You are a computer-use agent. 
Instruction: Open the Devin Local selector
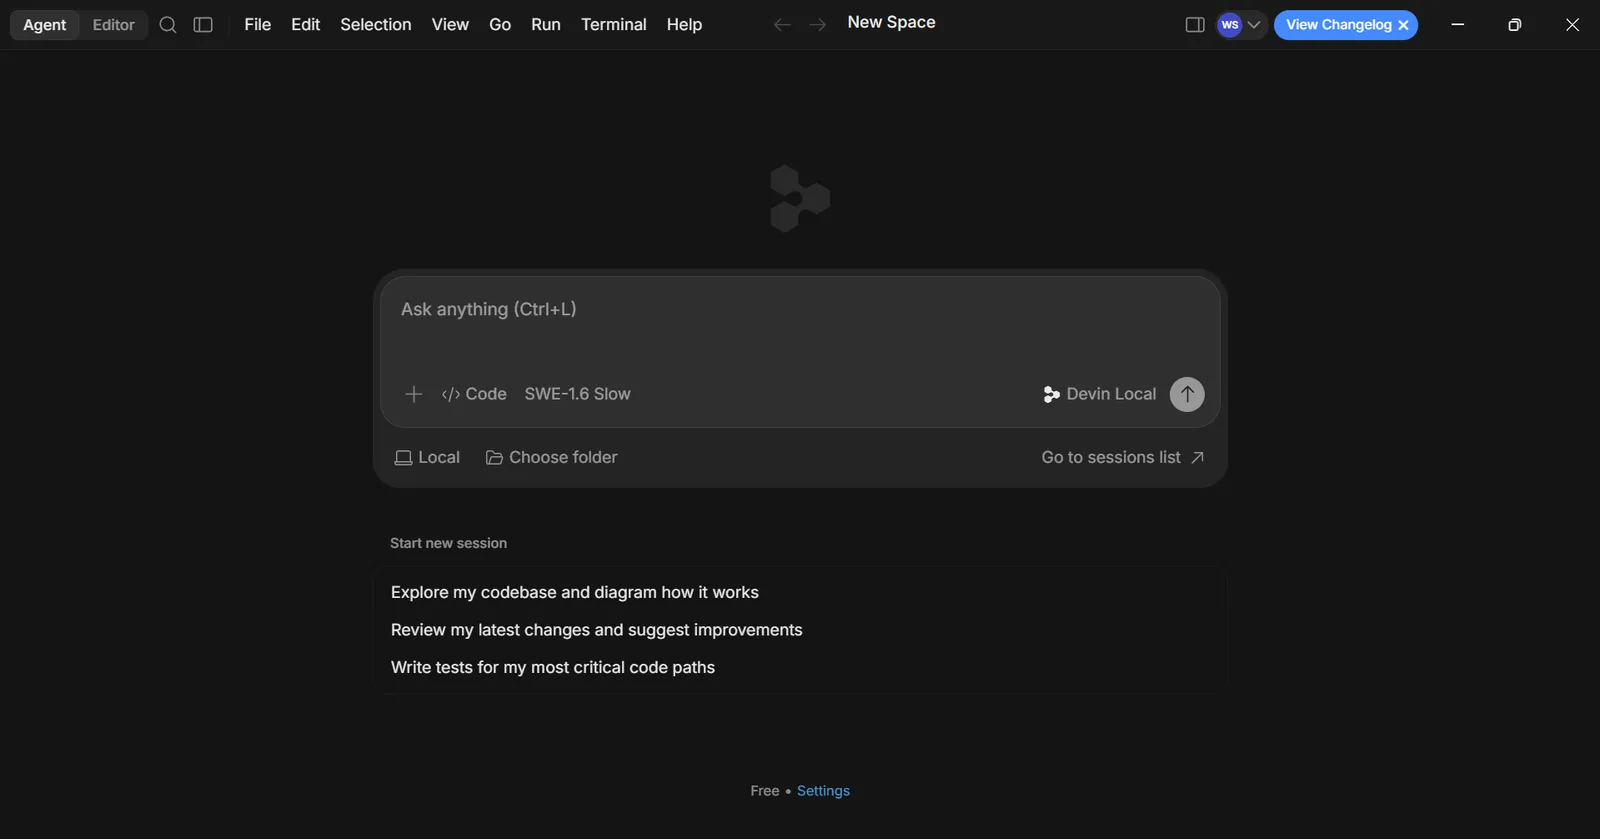tap(1099, 394)
